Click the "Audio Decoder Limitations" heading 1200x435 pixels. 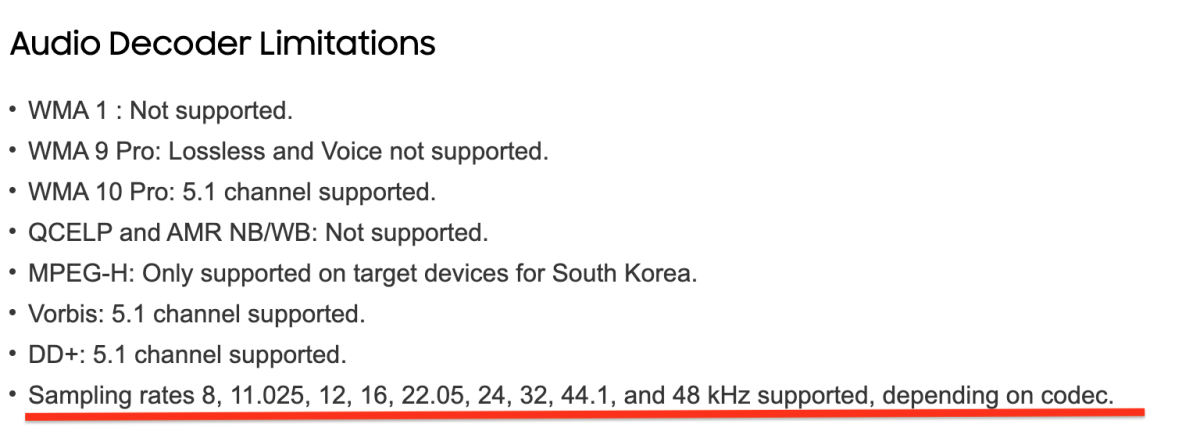click(x=223, y=44)
